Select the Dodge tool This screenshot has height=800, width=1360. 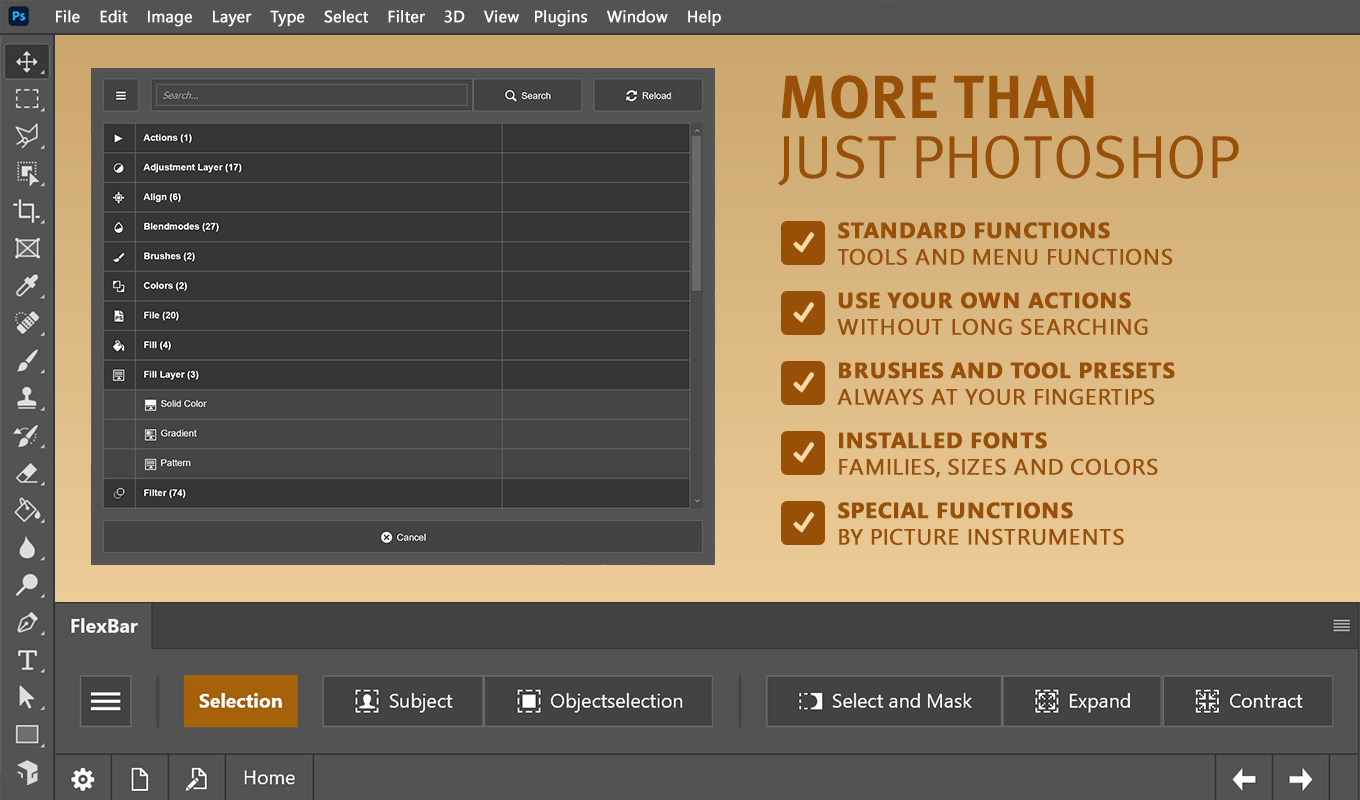point(27,585)
